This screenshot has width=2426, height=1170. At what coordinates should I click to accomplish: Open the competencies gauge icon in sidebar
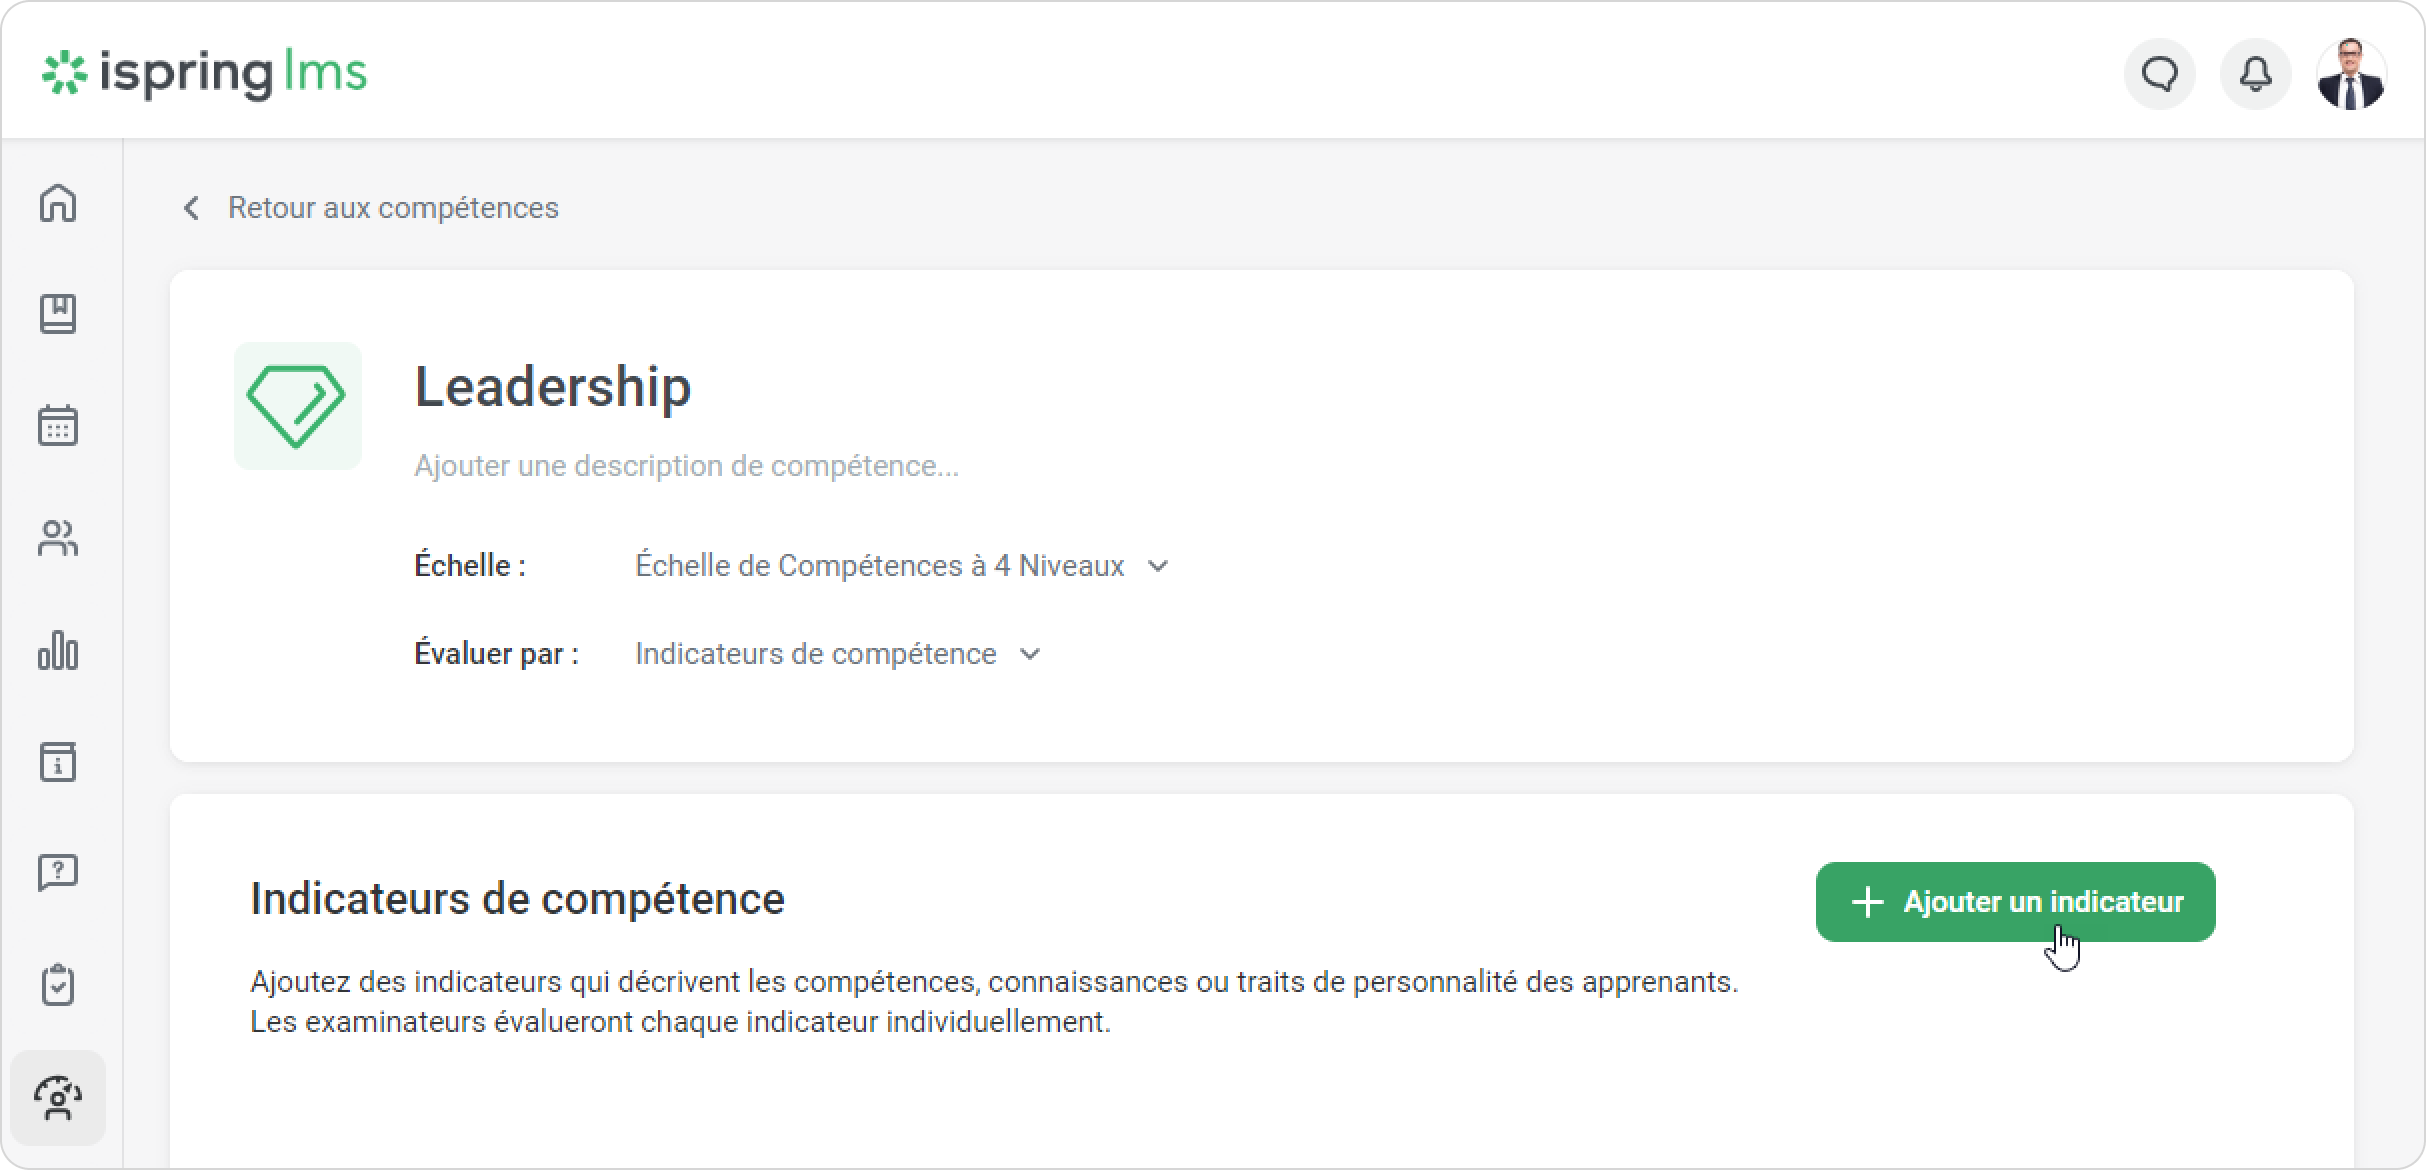(x=58, y=1098)
